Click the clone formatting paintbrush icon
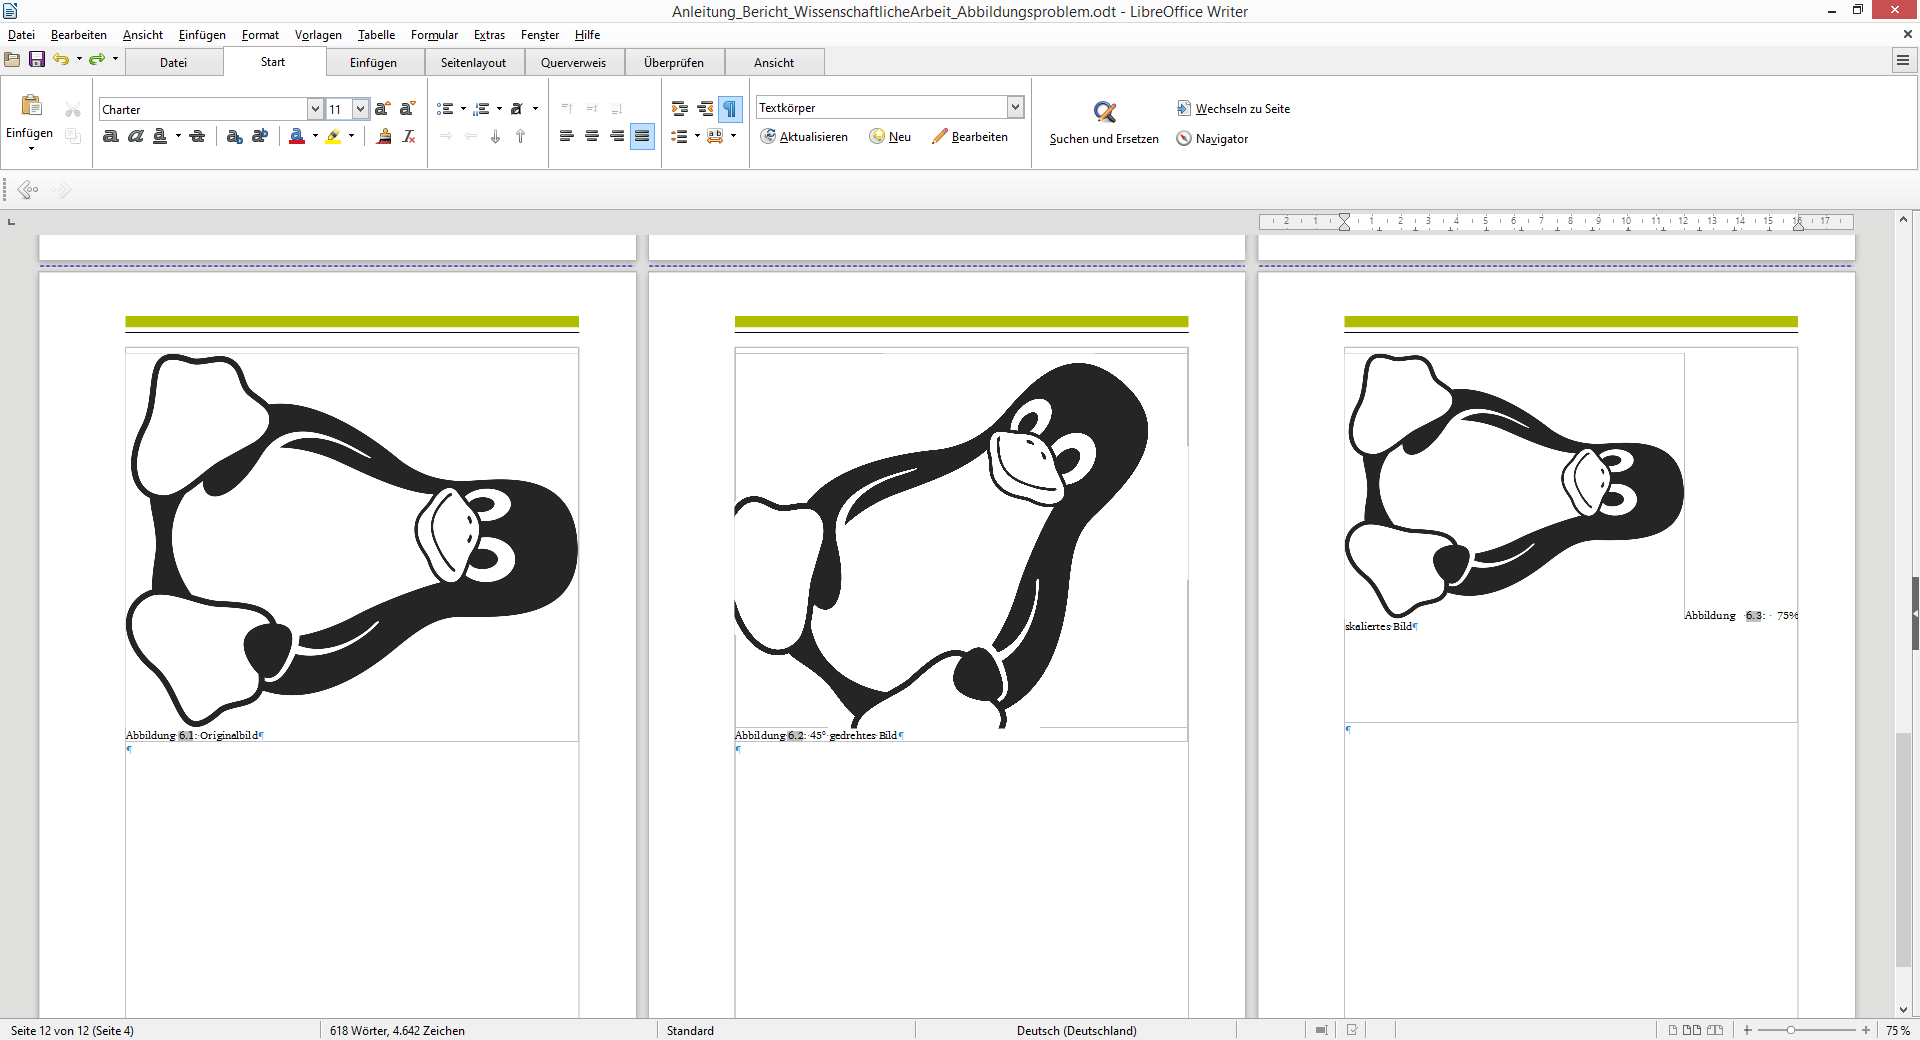Viewport: 1920px width, 1040px height. pyautogui.click(x=384, y=136)
